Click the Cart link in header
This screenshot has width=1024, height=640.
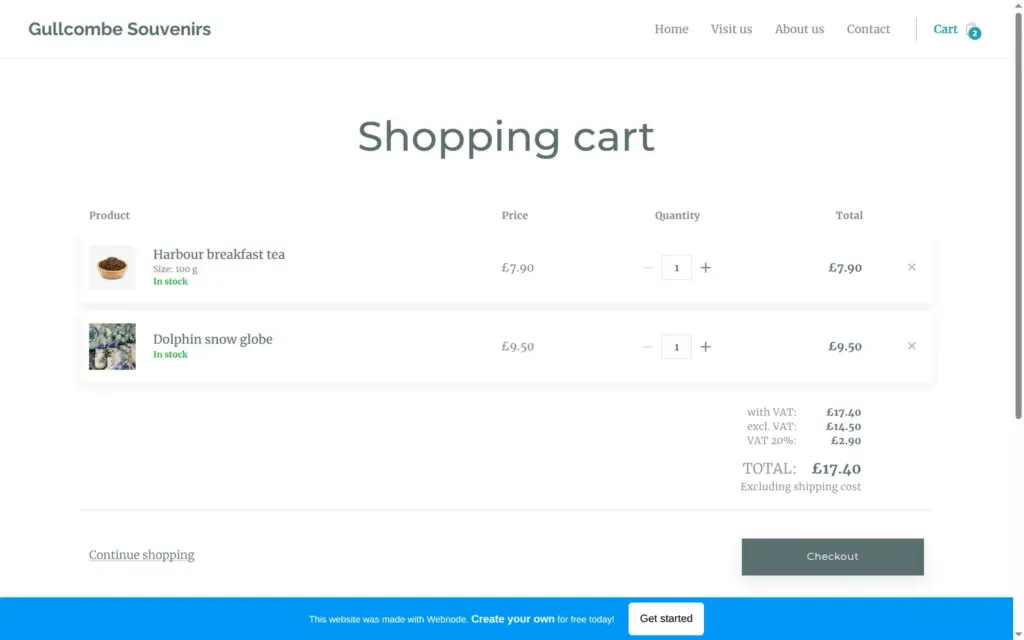[945, 29]
